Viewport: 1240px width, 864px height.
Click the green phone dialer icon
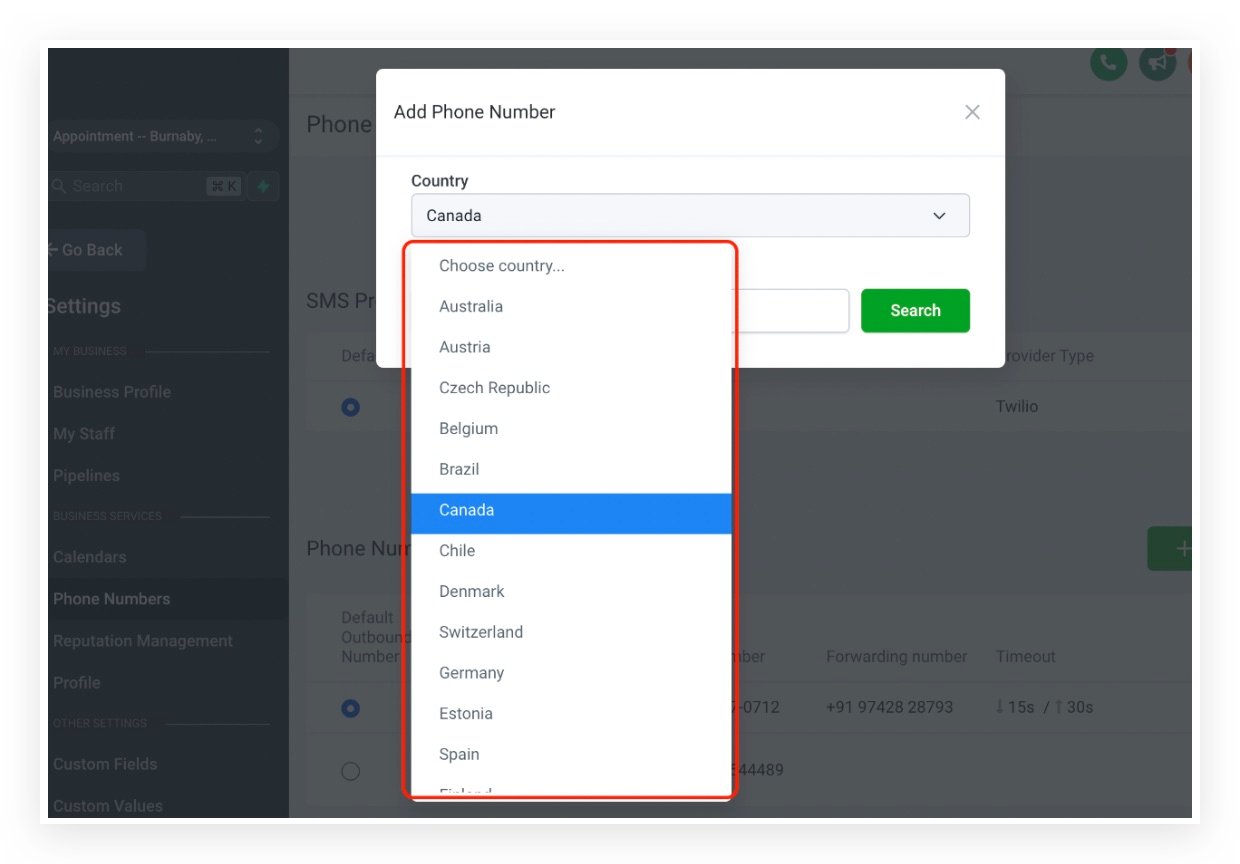[x=1108, y=64]
